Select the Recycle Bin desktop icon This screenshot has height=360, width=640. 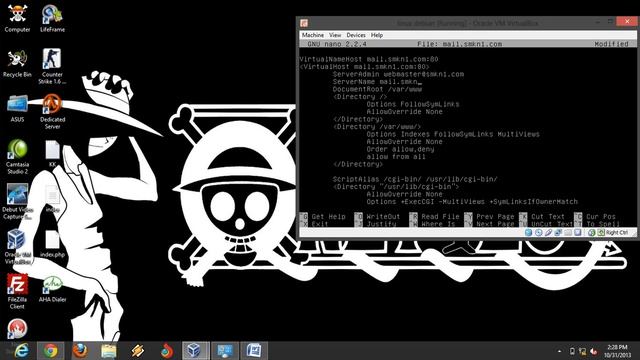17,64
